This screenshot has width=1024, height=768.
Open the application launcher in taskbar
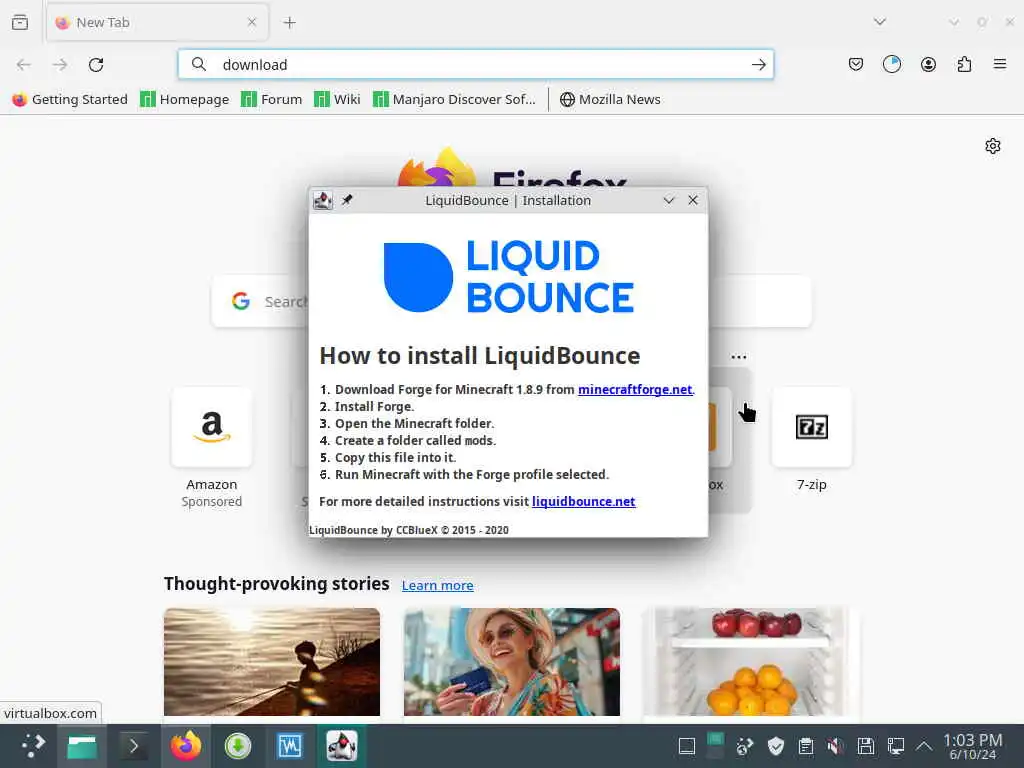[x=32, y=746]
